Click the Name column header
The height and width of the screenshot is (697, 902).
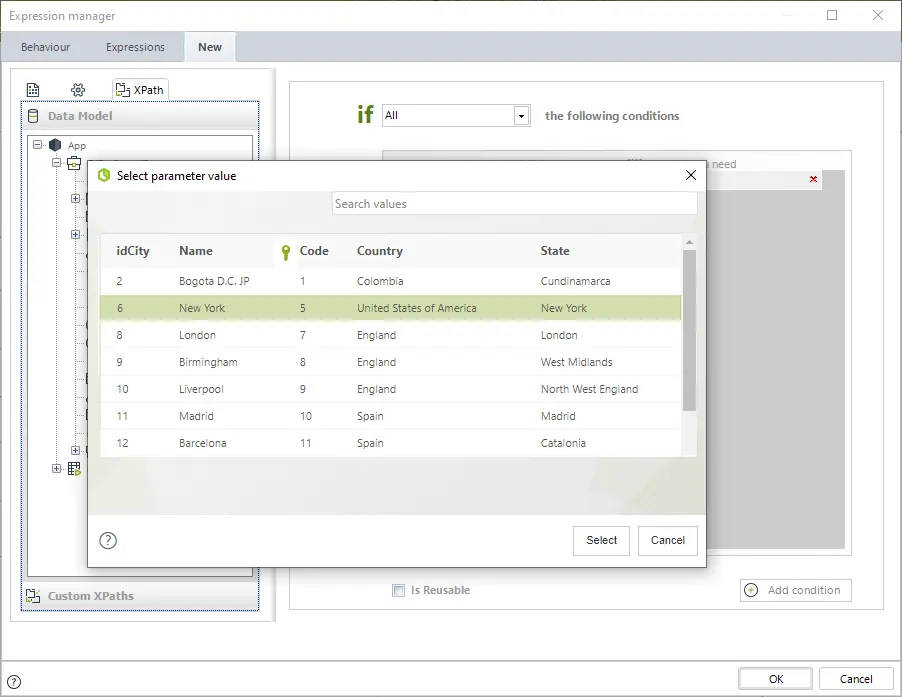(x=196, y=251)
